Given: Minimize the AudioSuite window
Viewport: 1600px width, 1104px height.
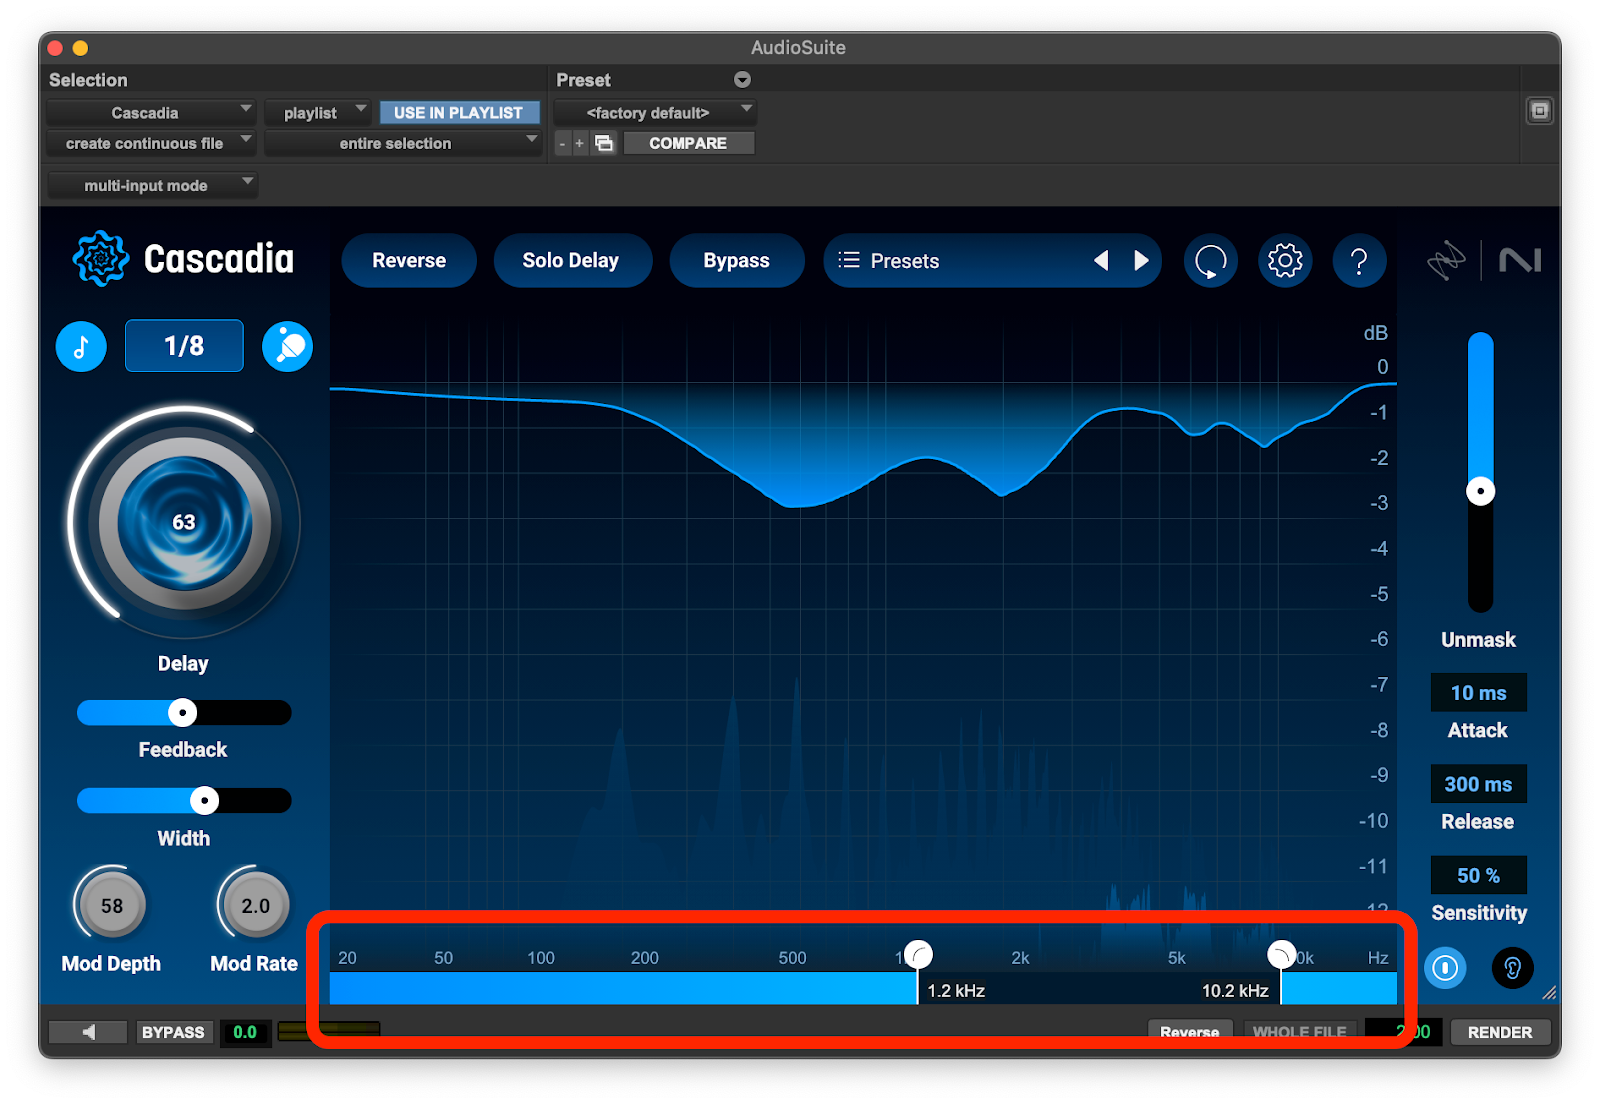Looking at the screenshot, I should click(x=81, y=48).
